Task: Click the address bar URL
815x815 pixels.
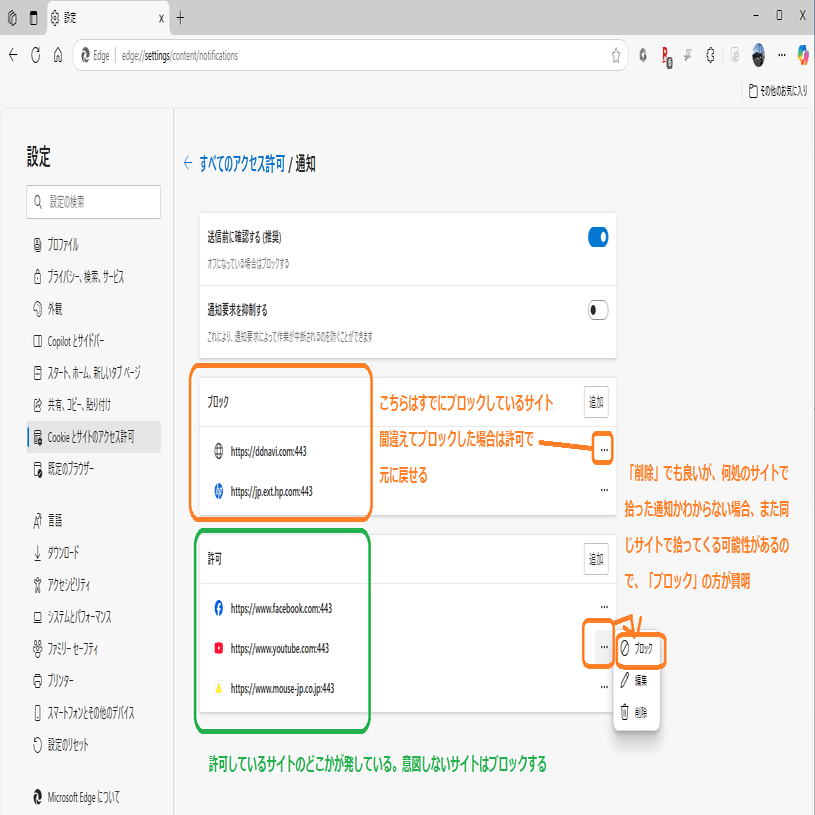Action: point(180,56)
